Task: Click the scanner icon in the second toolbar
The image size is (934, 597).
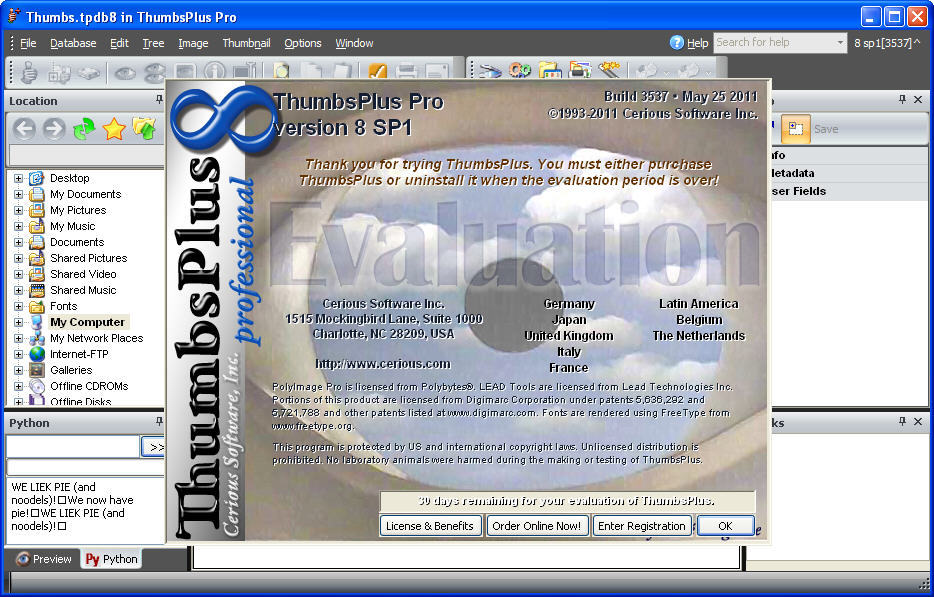Action: 490,71
